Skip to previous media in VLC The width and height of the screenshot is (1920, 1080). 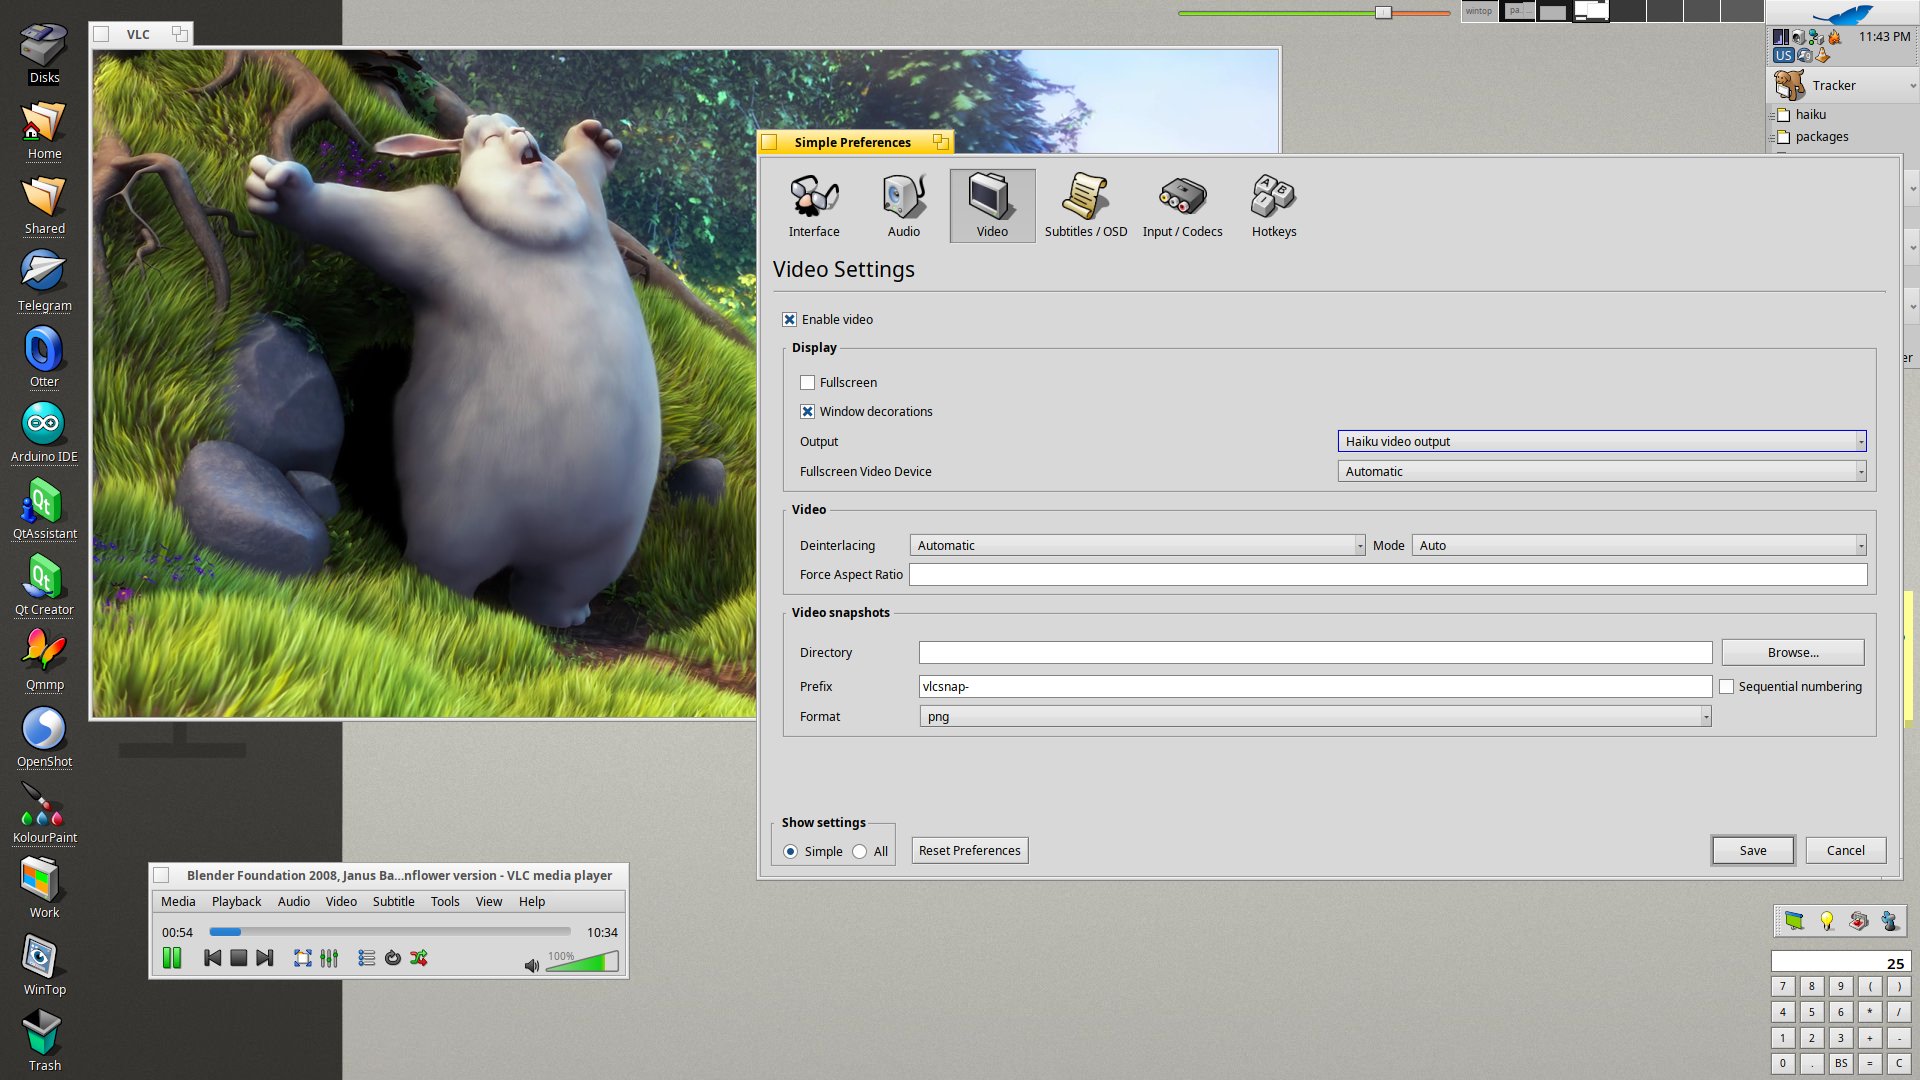(x=212, y=958)
